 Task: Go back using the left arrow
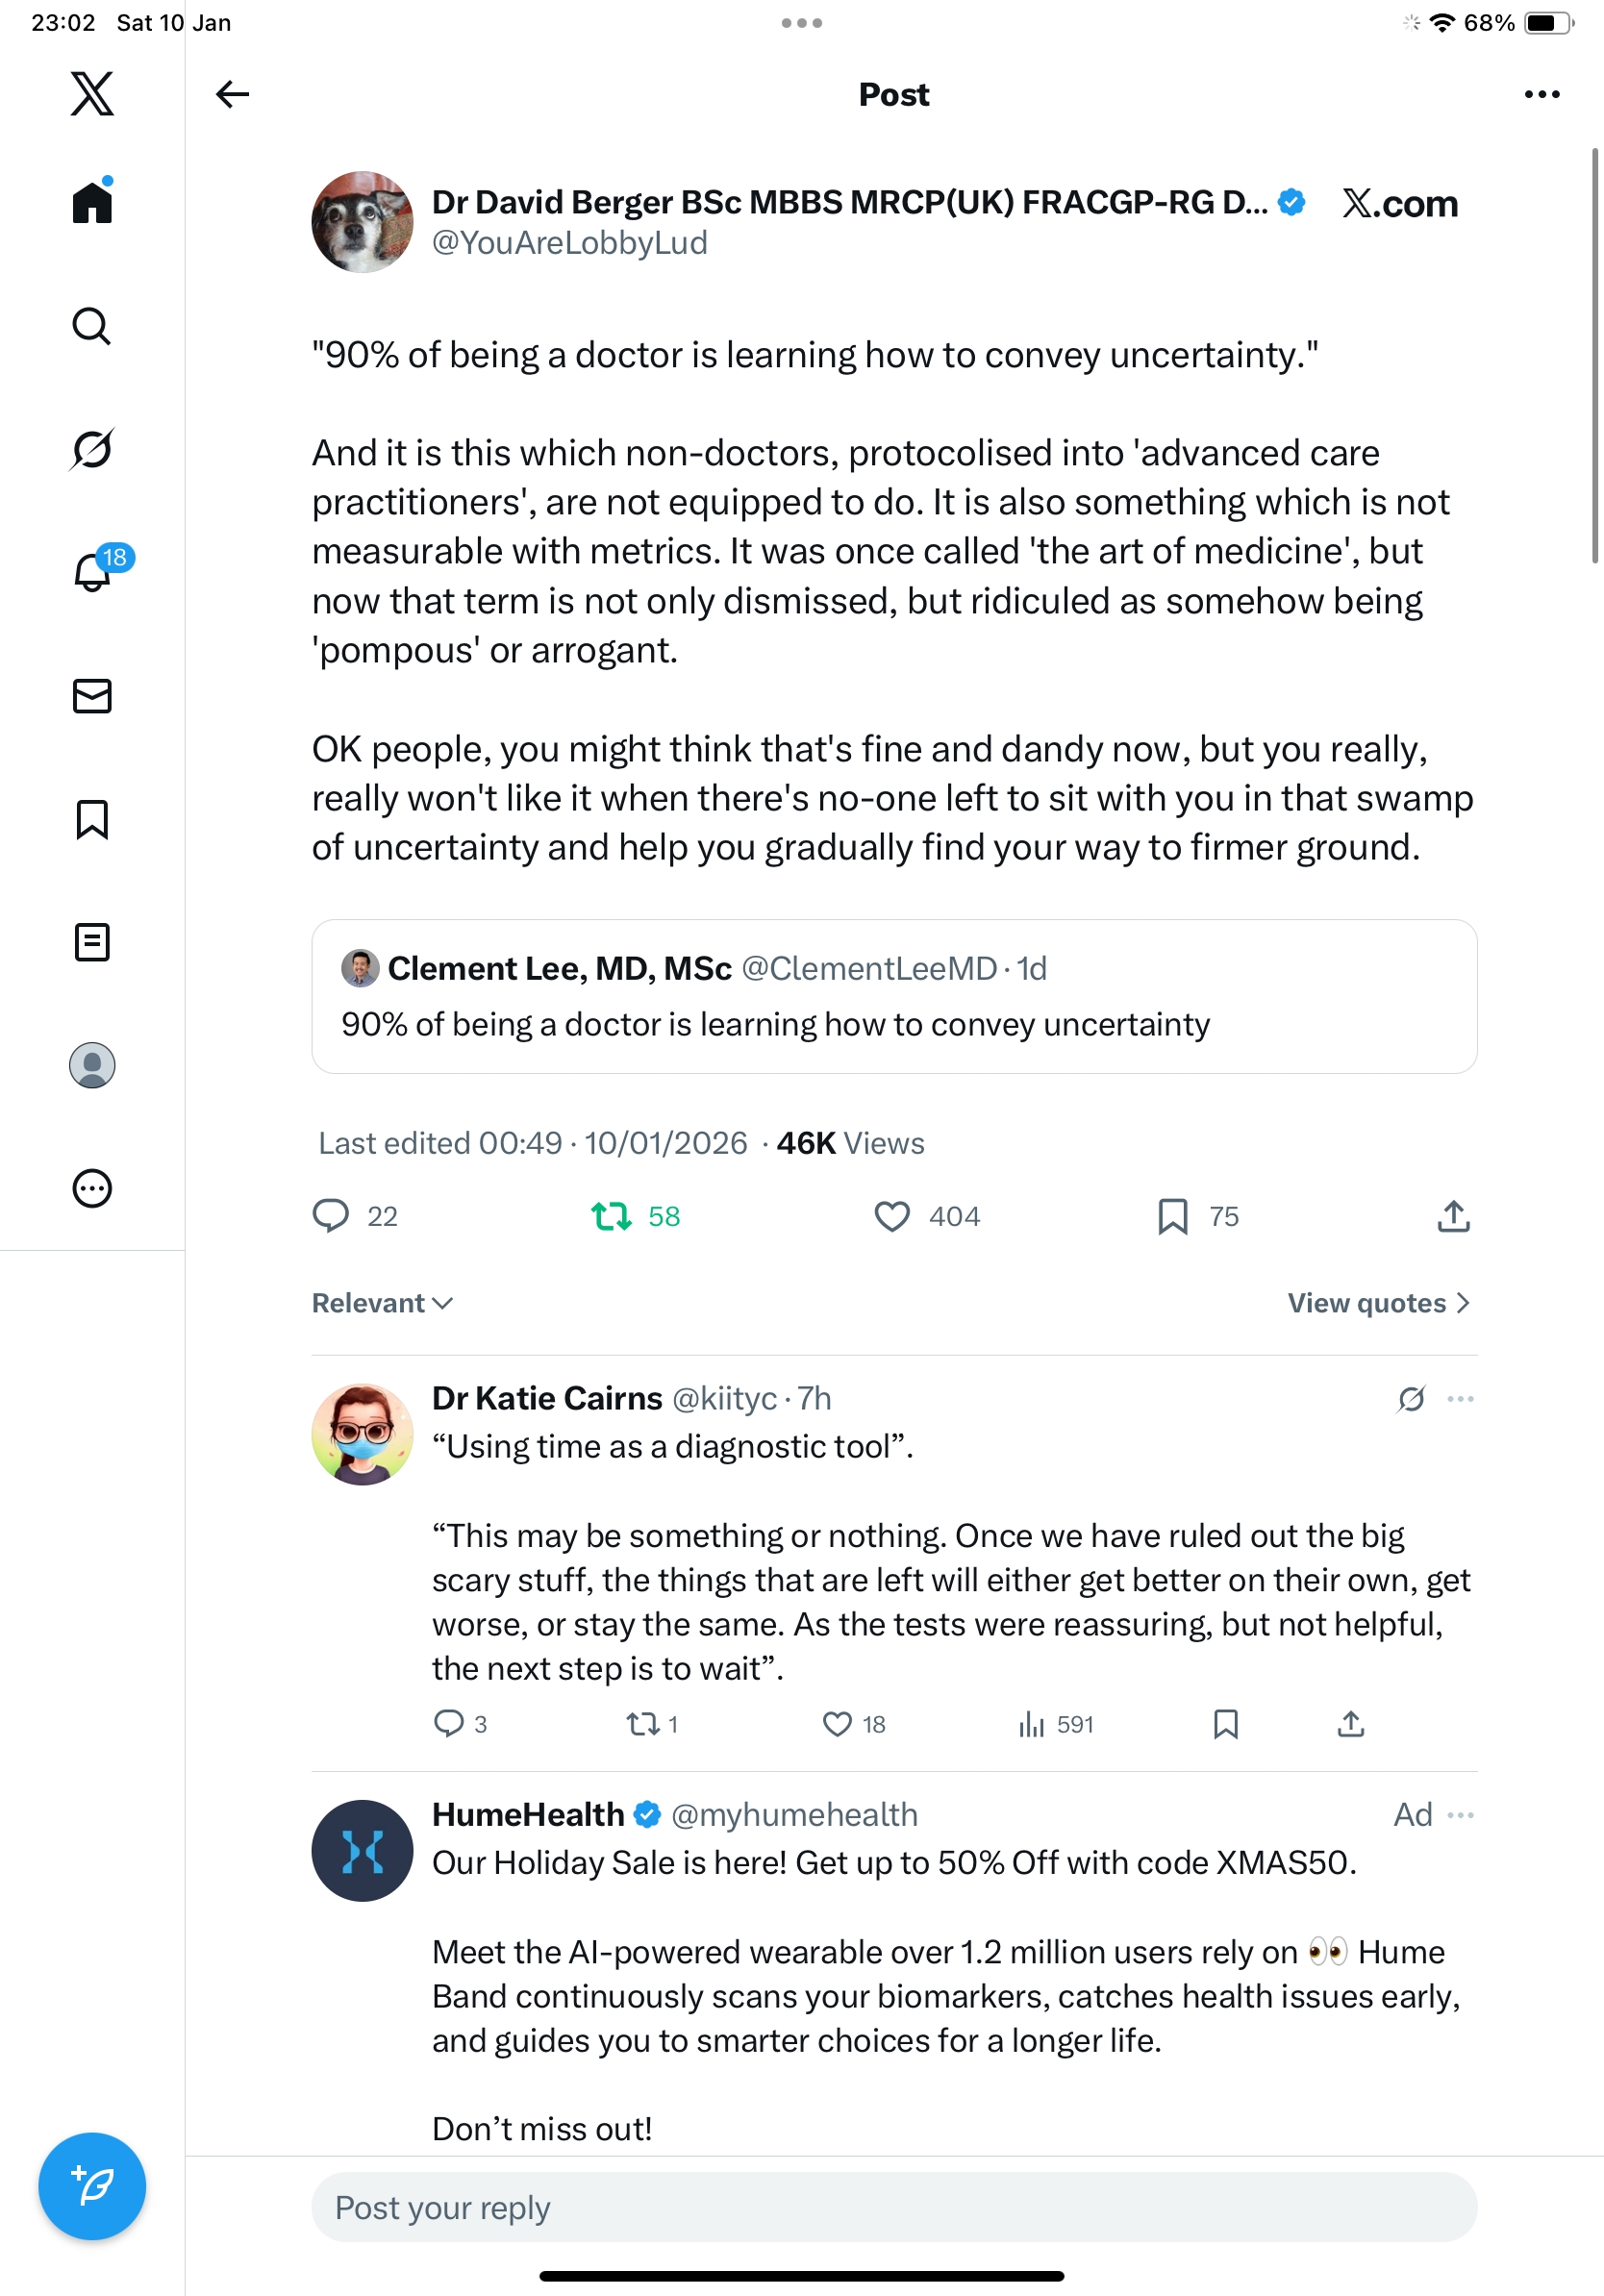coord(232,94)
